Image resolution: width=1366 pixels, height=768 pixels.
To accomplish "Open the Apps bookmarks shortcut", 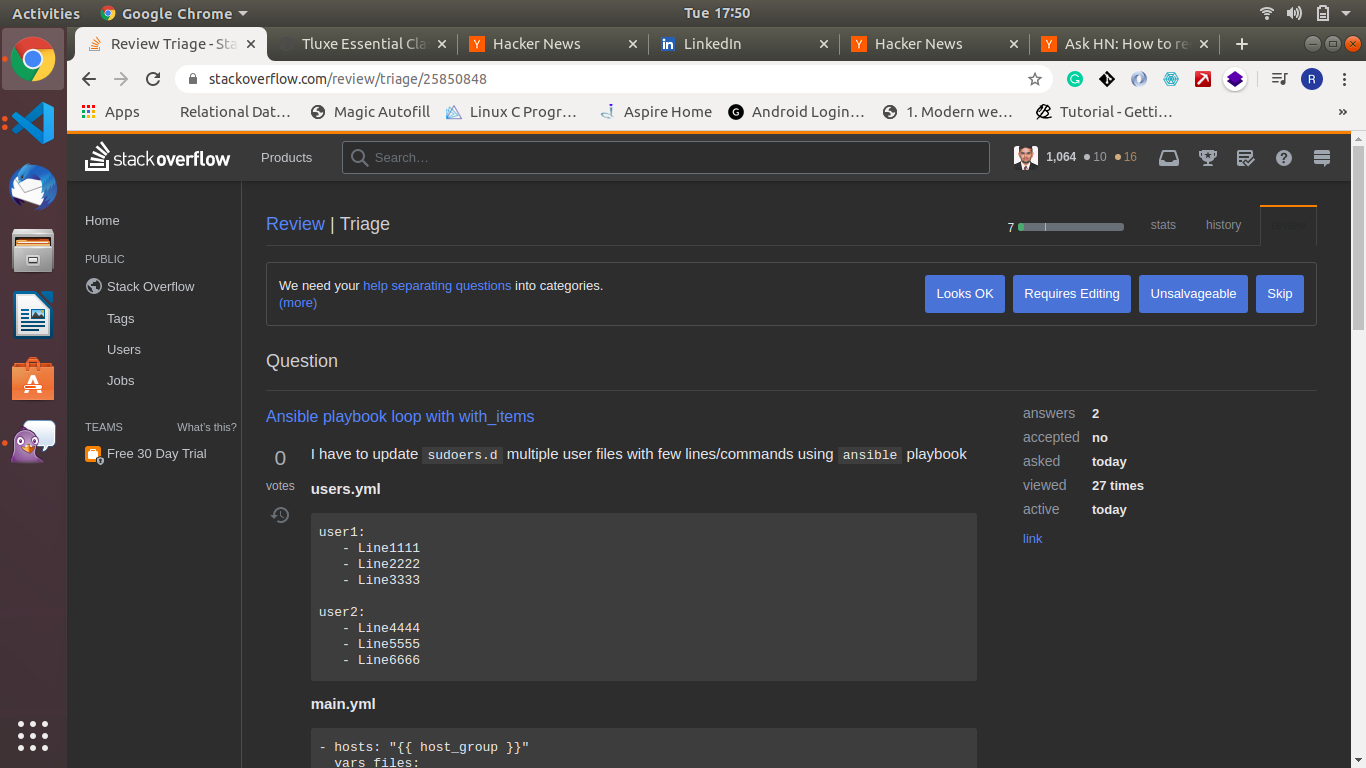I will tap(111, 112).
